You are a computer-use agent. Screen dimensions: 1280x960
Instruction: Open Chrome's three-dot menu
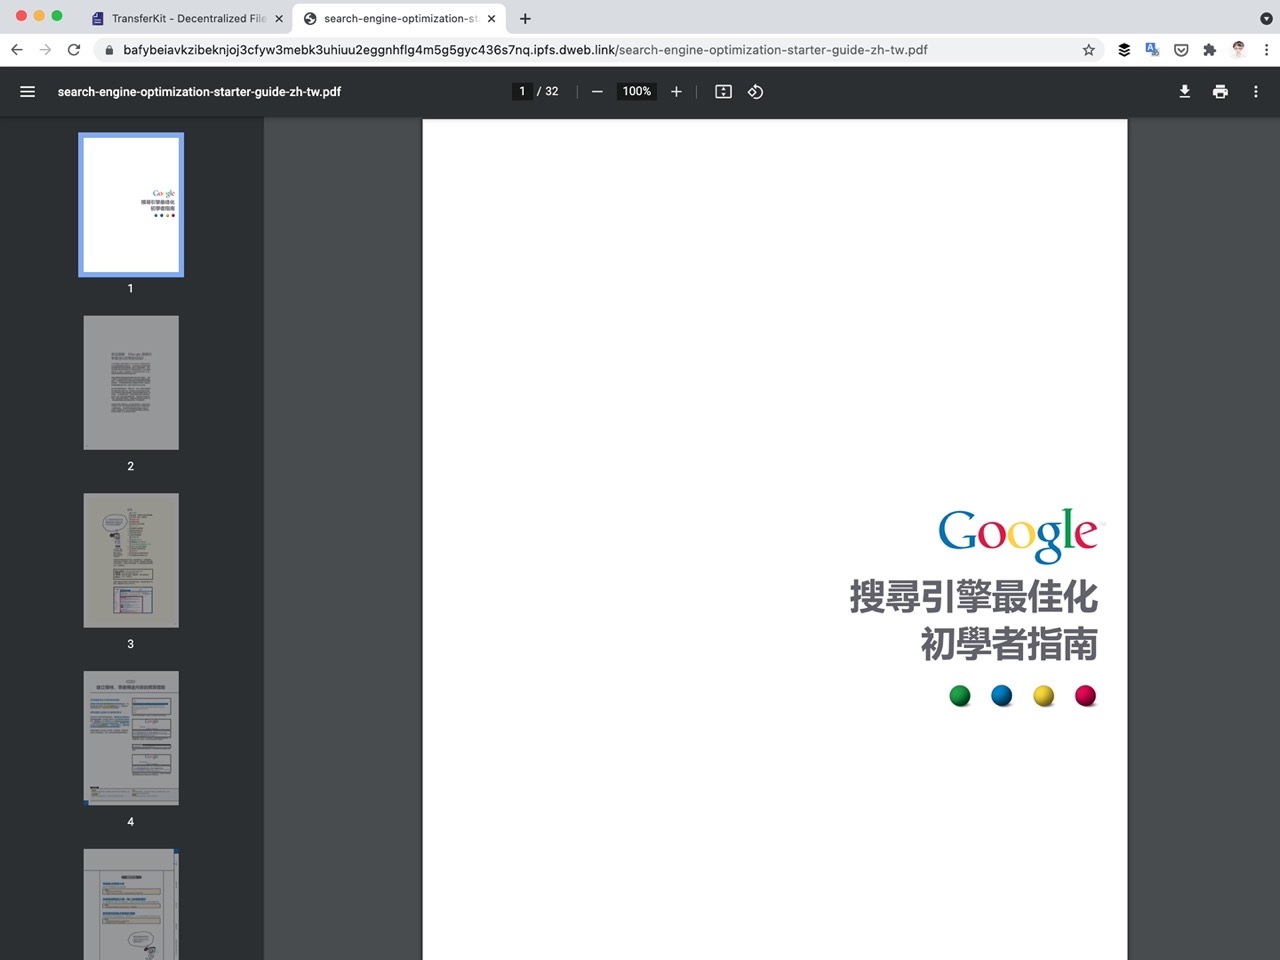(x=1266, y=49)
